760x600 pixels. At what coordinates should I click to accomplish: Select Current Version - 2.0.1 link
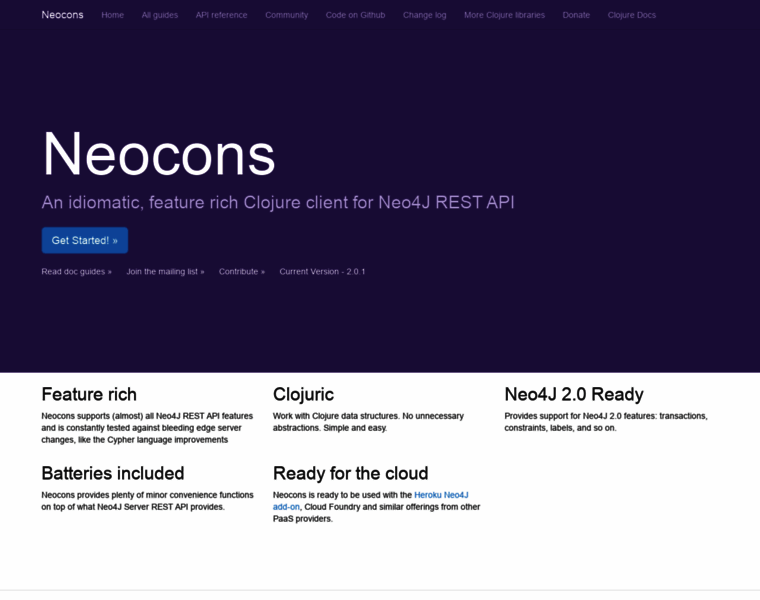322,271
